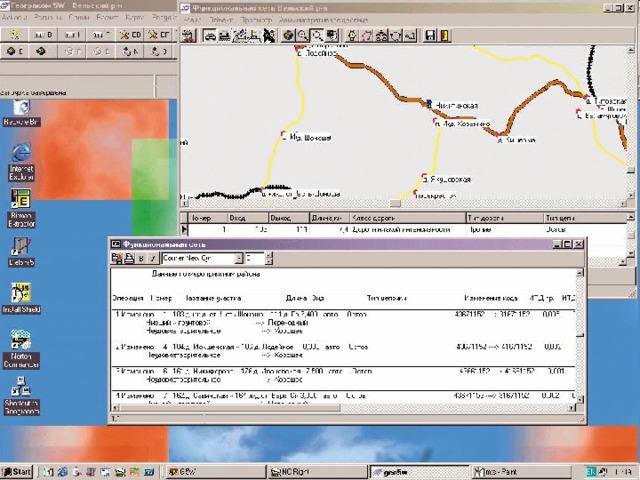Open the Объект menu in the map window
Viewport: 640px width, 480px height.
221,19
